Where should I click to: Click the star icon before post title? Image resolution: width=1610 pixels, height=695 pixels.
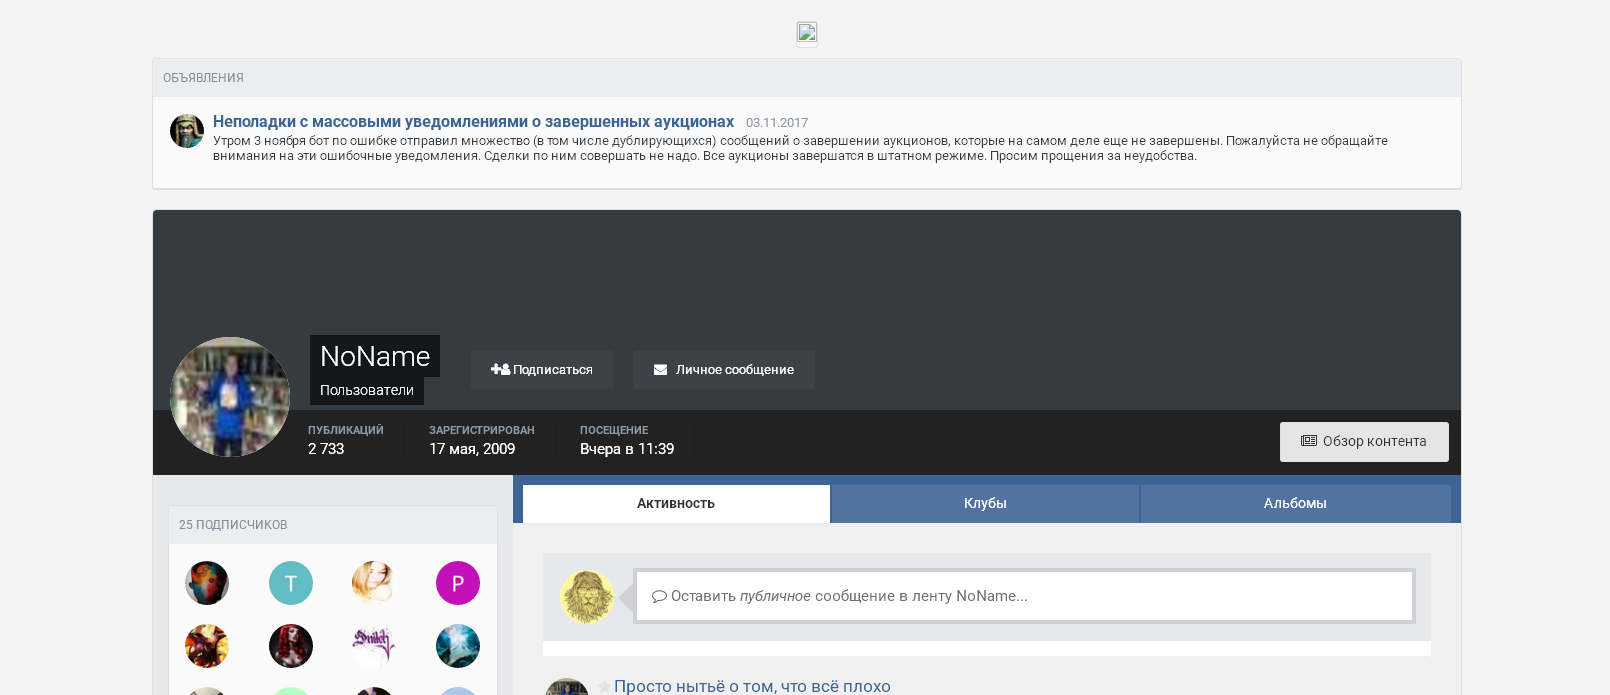[604, 687]
